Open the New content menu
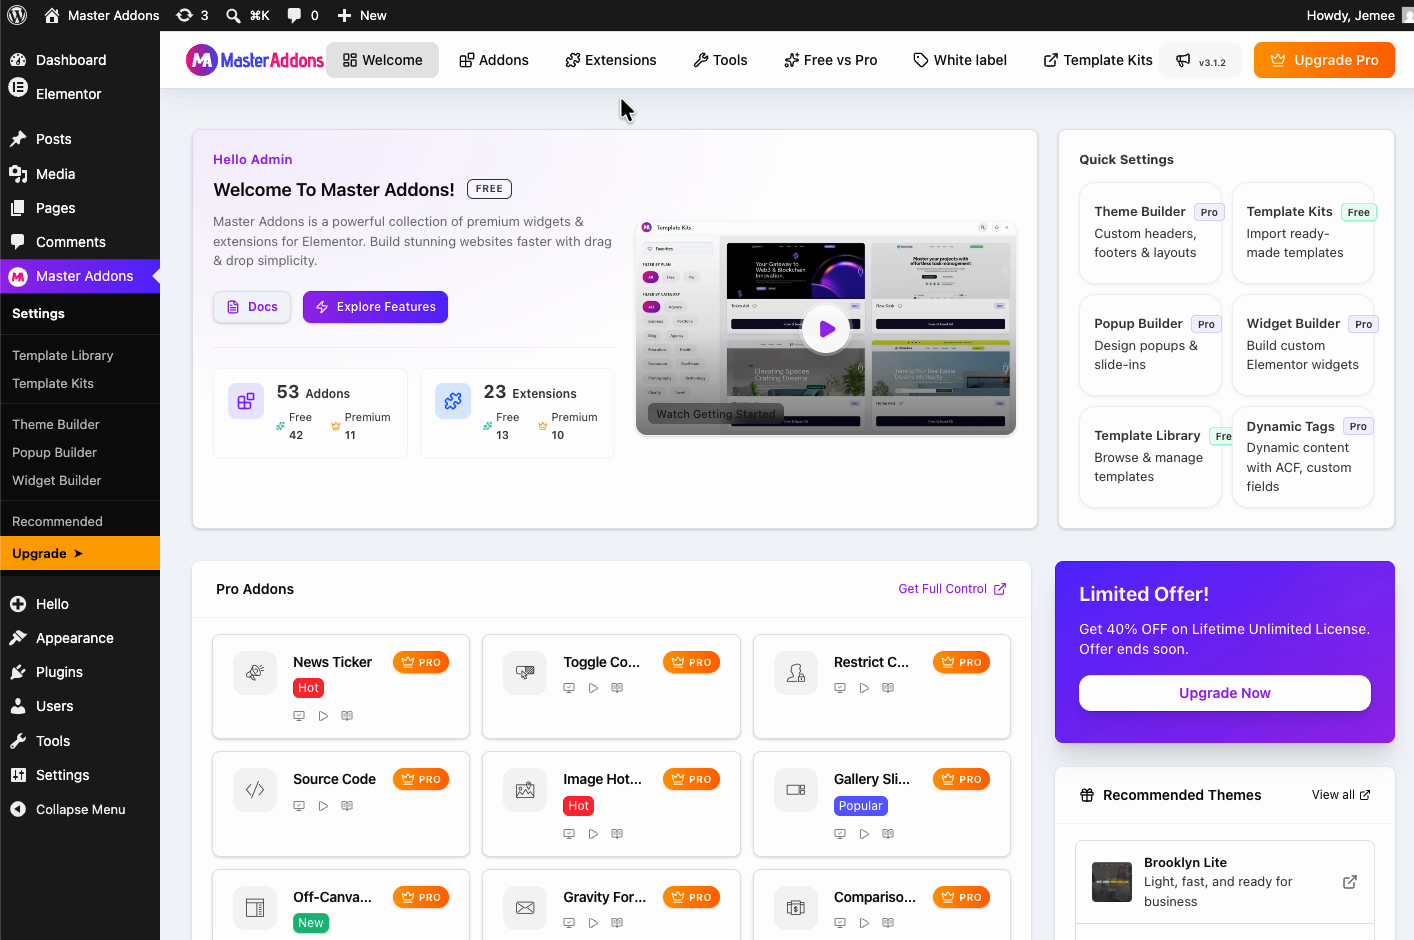Screen dimensions: 1414x940 (x=362, y=15)
